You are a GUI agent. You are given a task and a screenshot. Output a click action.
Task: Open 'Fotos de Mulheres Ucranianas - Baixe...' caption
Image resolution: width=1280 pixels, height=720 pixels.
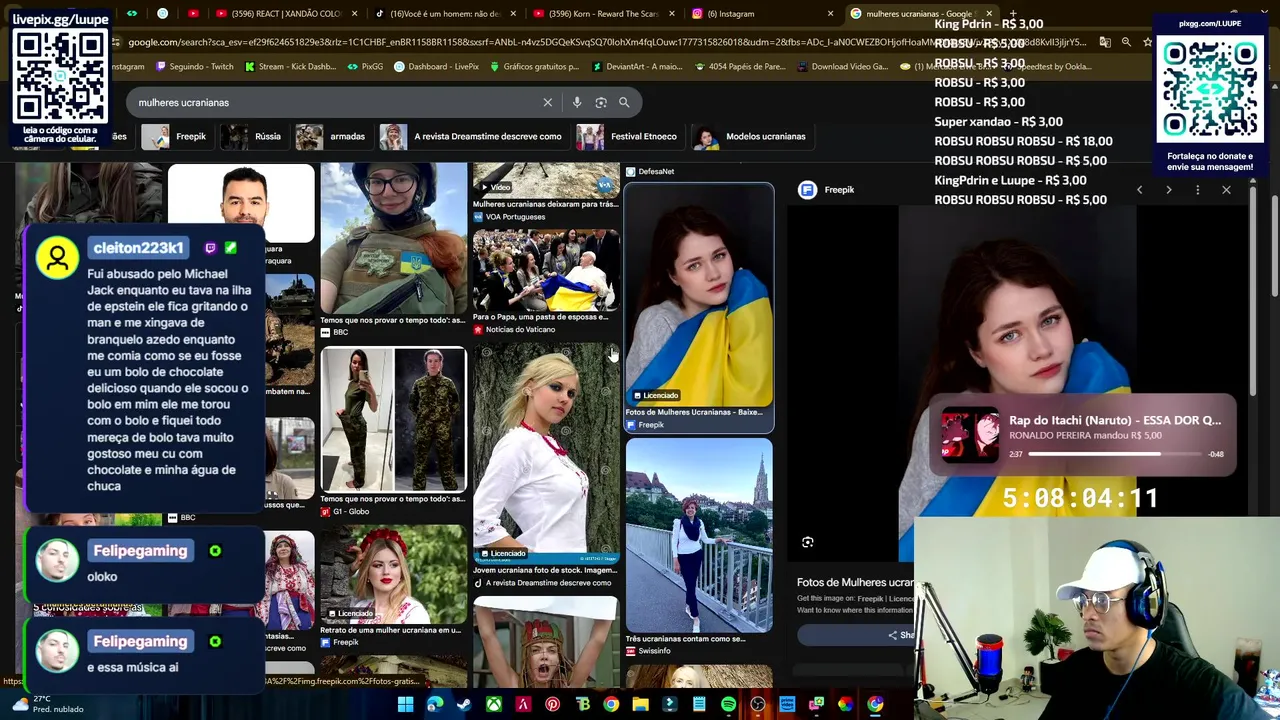point(694,412)
